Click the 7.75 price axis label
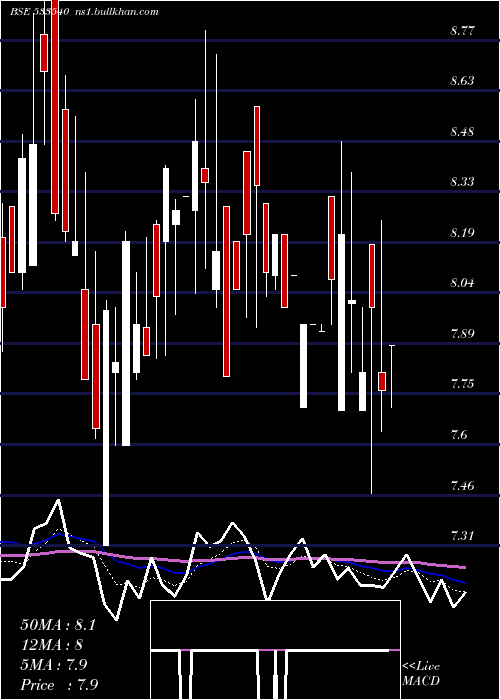Screen dimensions: 500x700 click(x=462, y=383)
